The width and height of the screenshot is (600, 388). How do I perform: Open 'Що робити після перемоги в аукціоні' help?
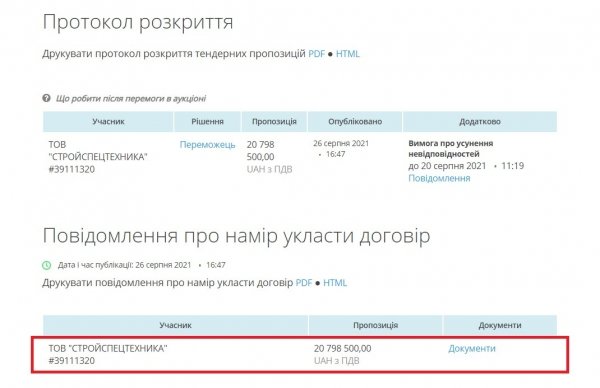pyautogui.click(x=131, y=99)
